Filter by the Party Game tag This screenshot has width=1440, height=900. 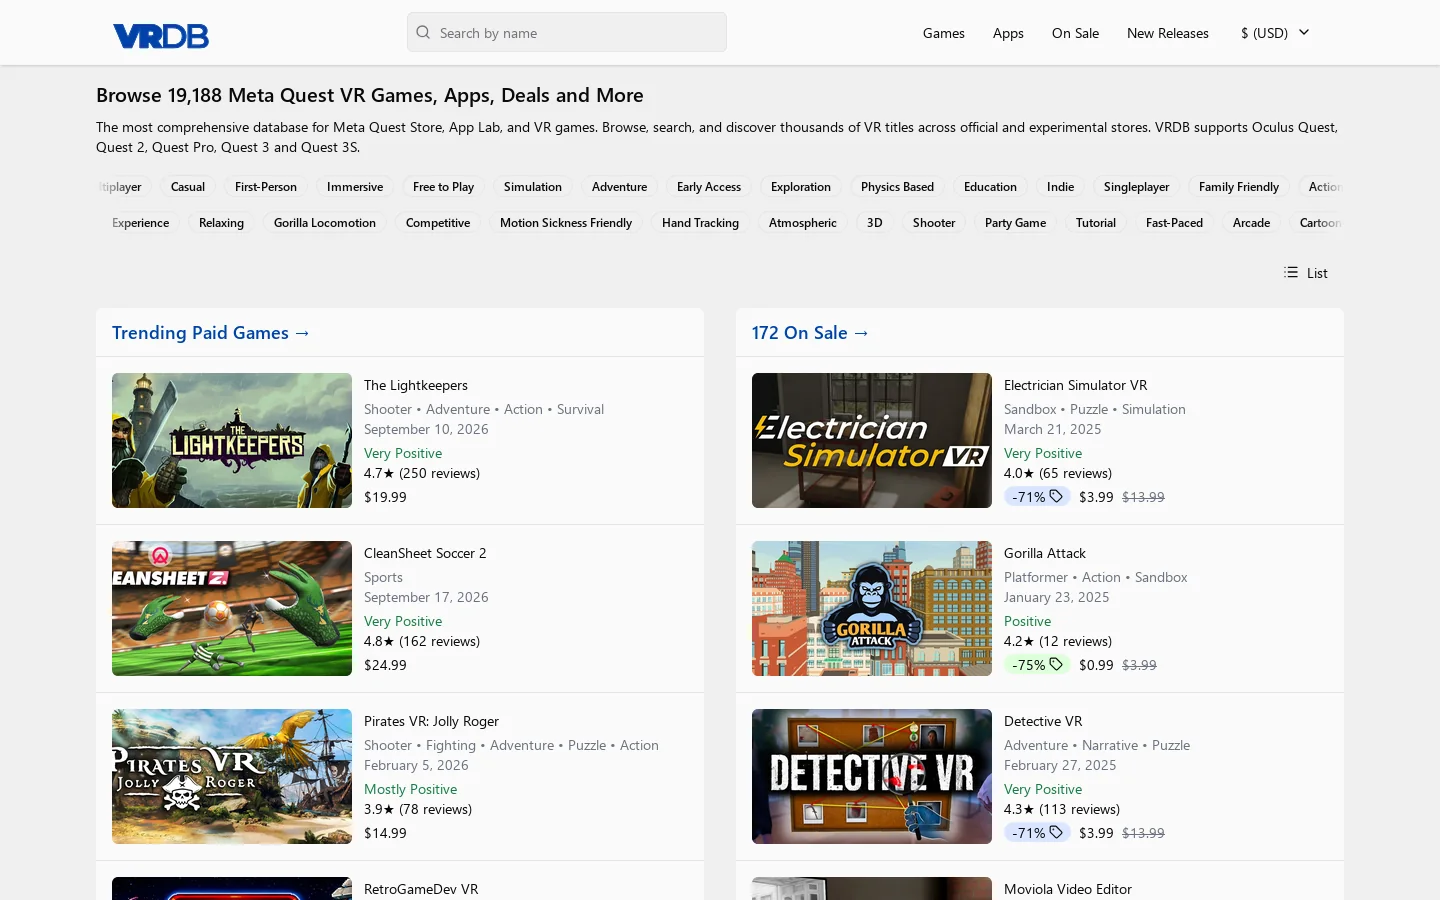[1015, 223]
